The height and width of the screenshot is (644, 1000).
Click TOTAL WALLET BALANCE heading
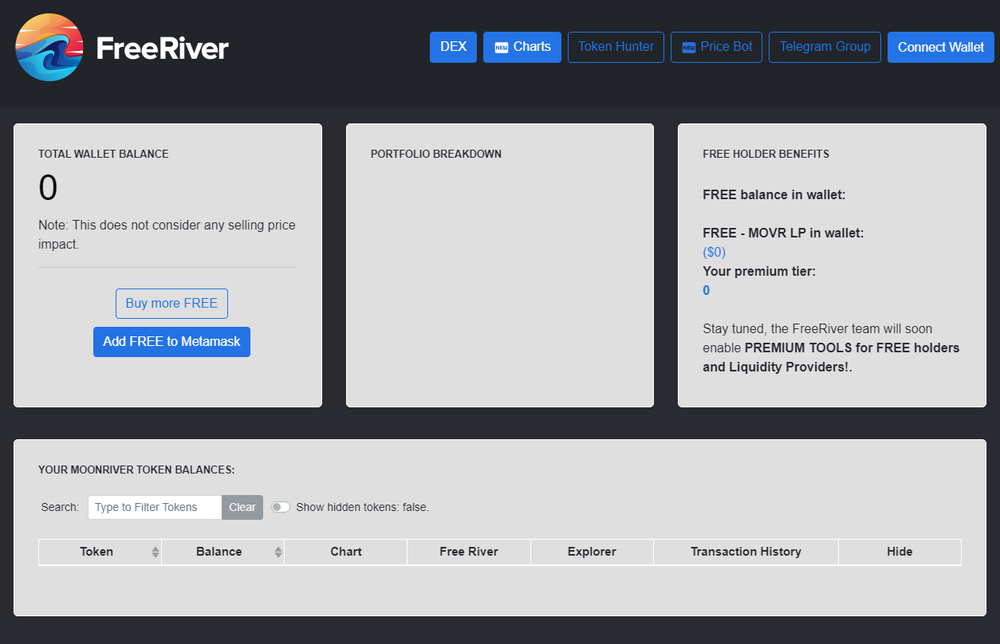click(103, 154)
